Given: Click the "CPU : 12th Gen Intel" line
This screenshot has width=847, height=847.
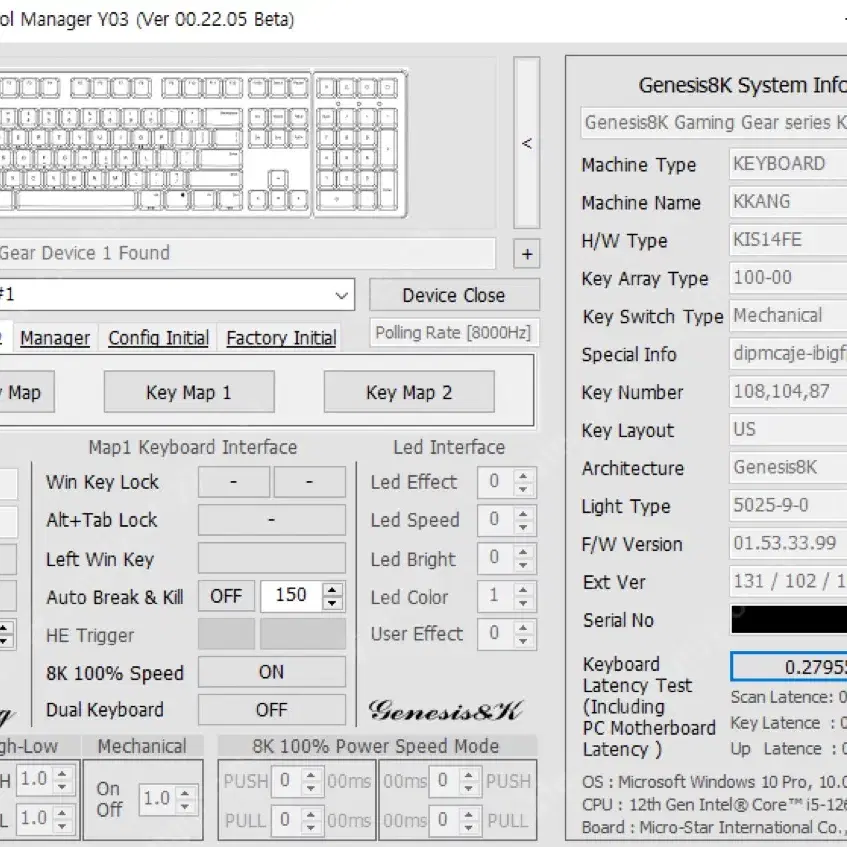Looking at the screenshot, I should (x=714, y=805).
